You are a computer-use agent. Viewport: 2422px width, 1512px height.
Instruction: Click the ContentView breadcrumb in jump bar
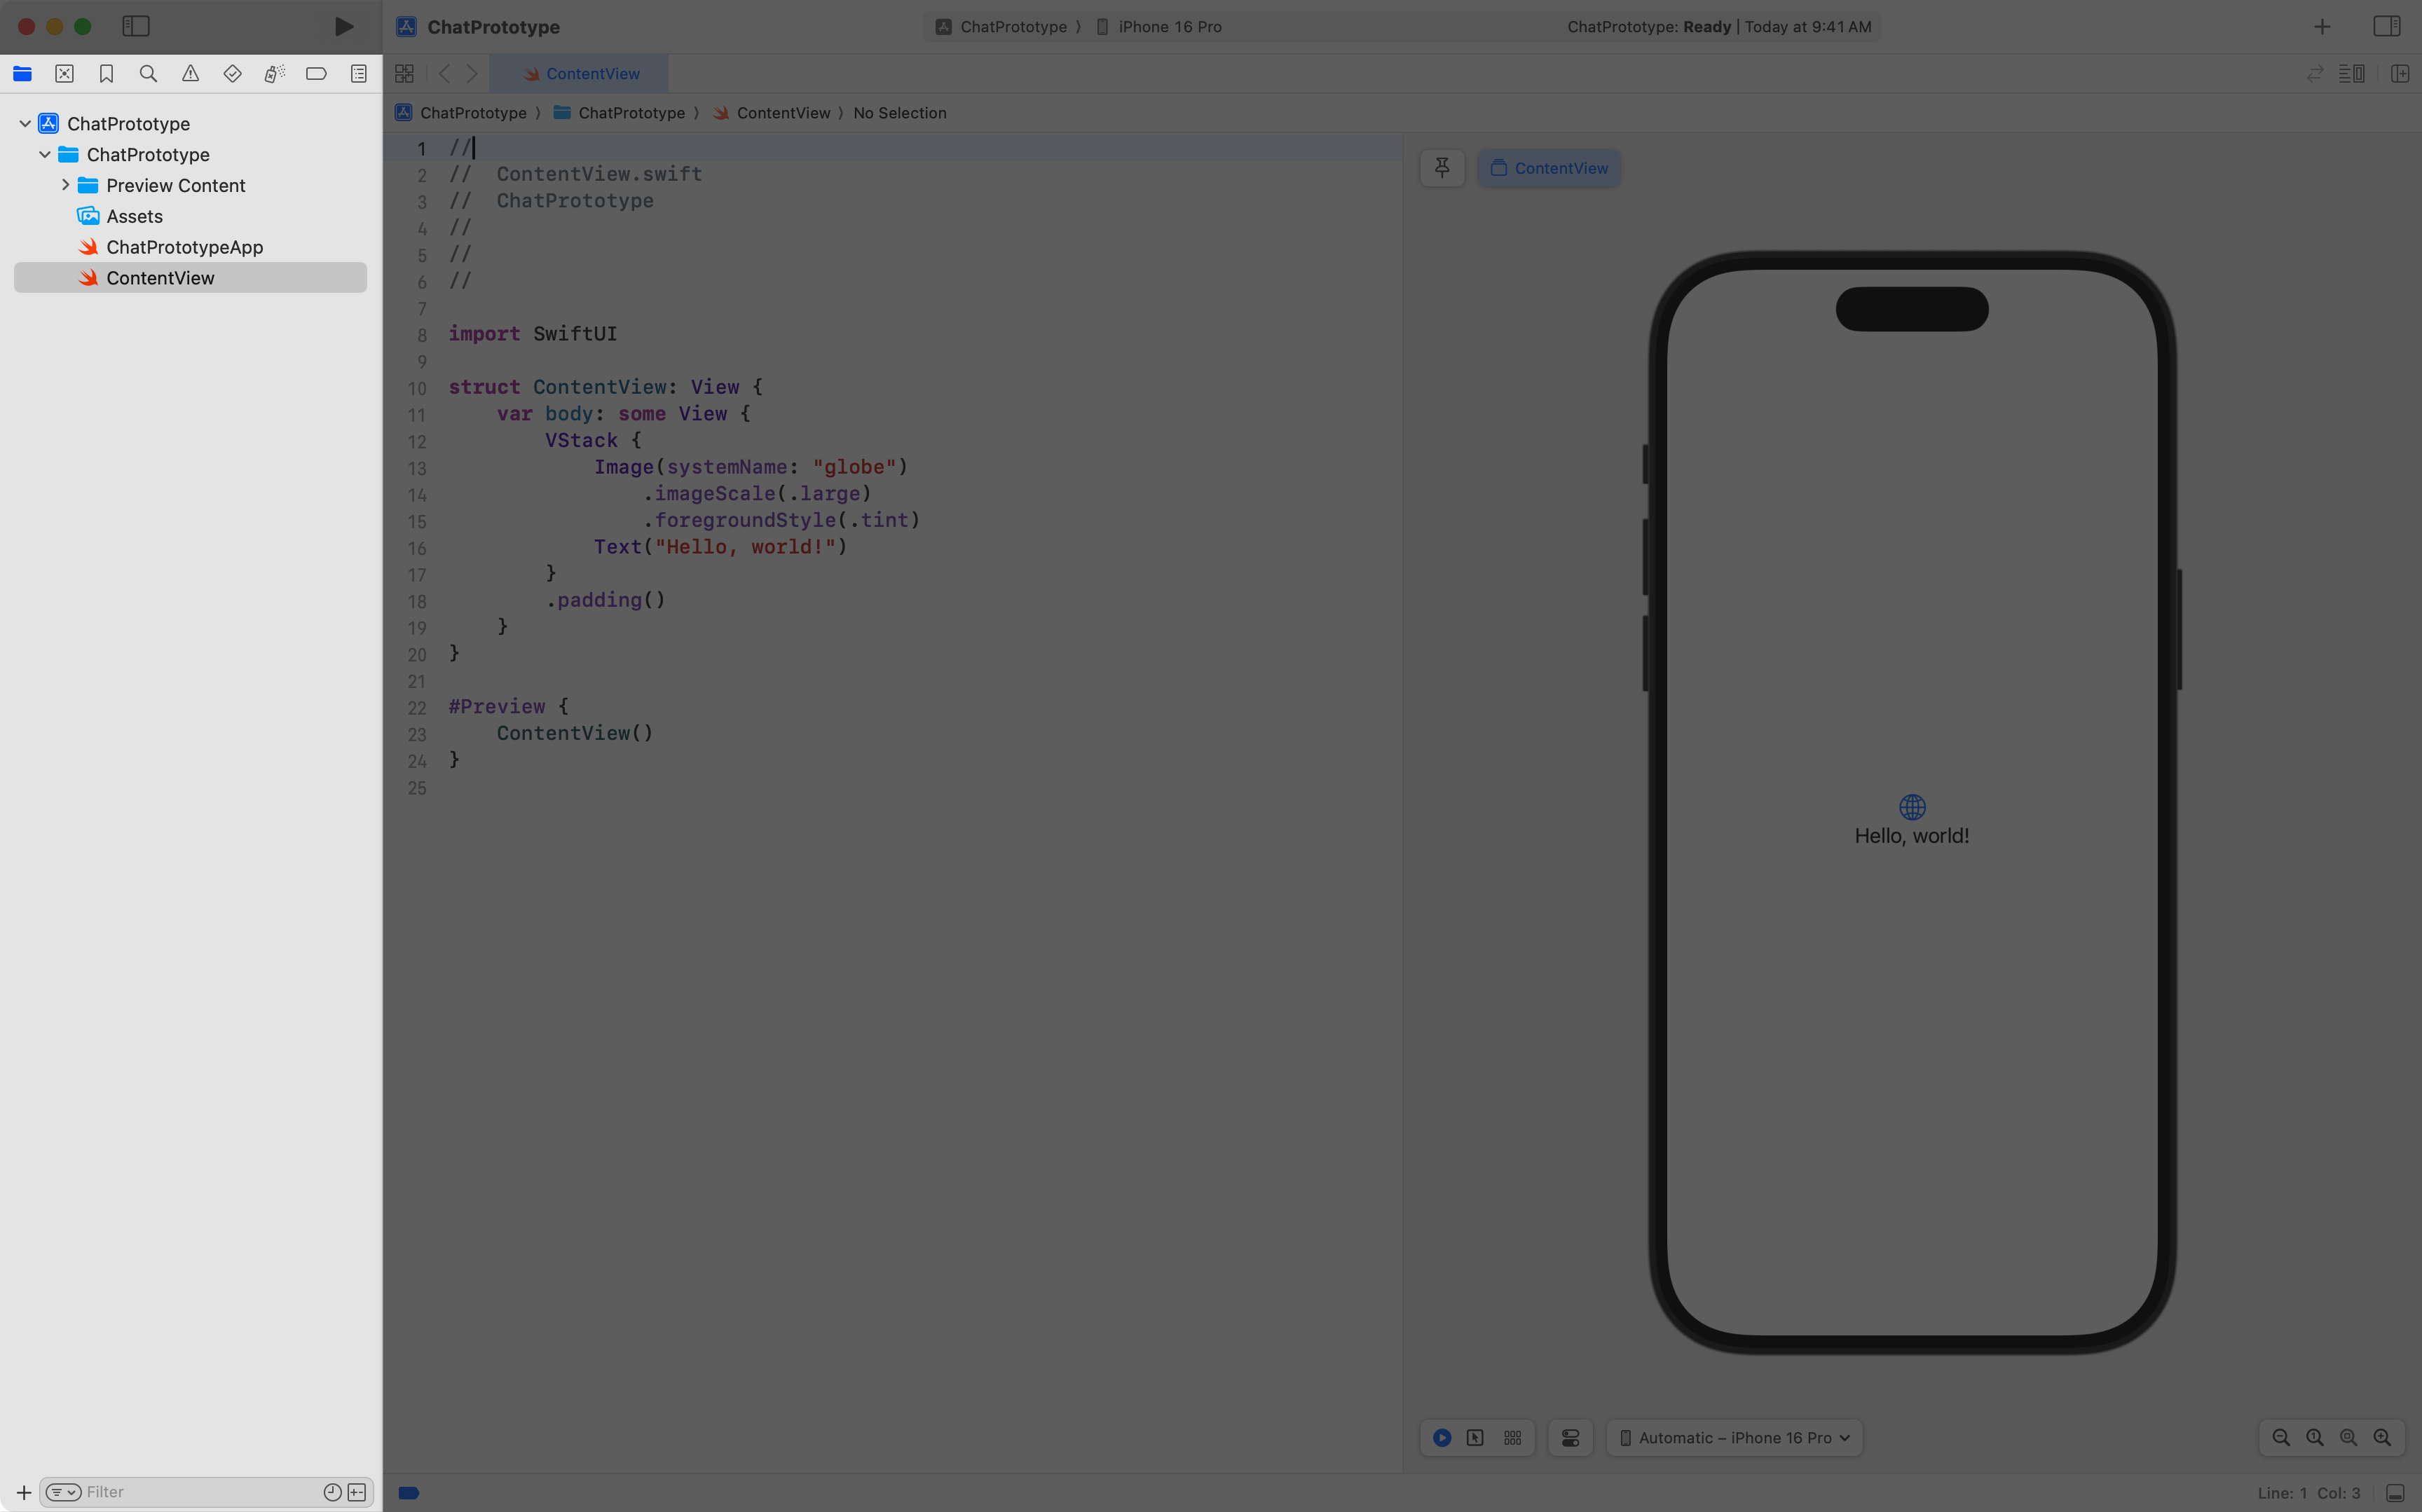[785, 113]
